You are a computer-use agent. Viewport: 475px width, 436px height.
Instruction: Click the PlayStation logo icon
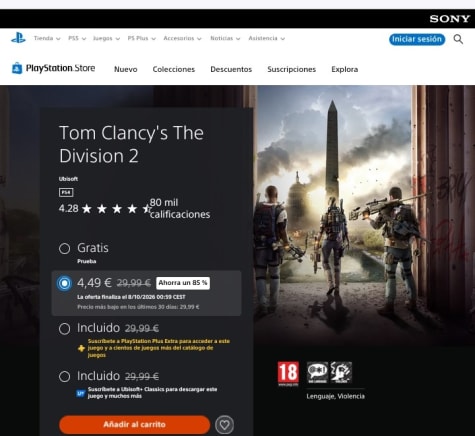pyautogui.click(x=18, y=38)
